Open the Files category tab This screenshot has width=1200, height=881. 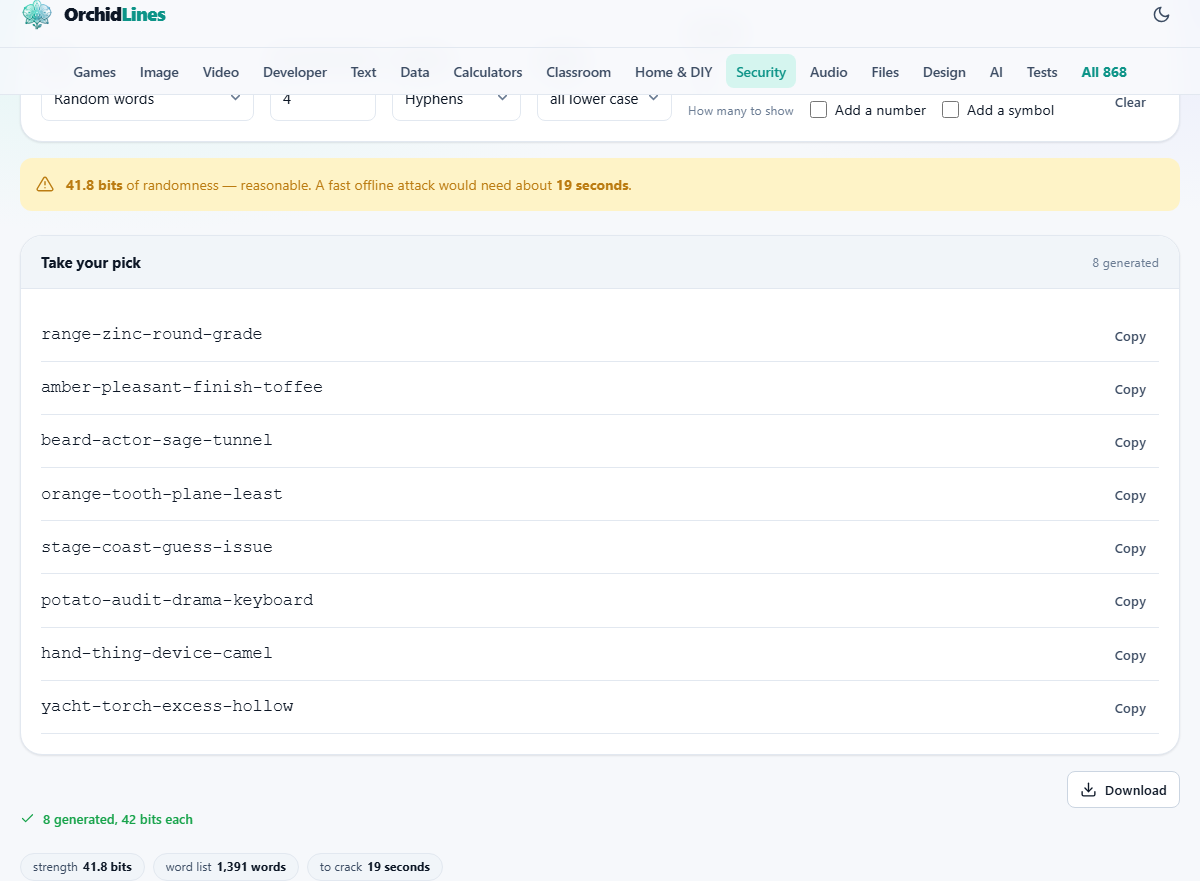click(x=885, y=72)
